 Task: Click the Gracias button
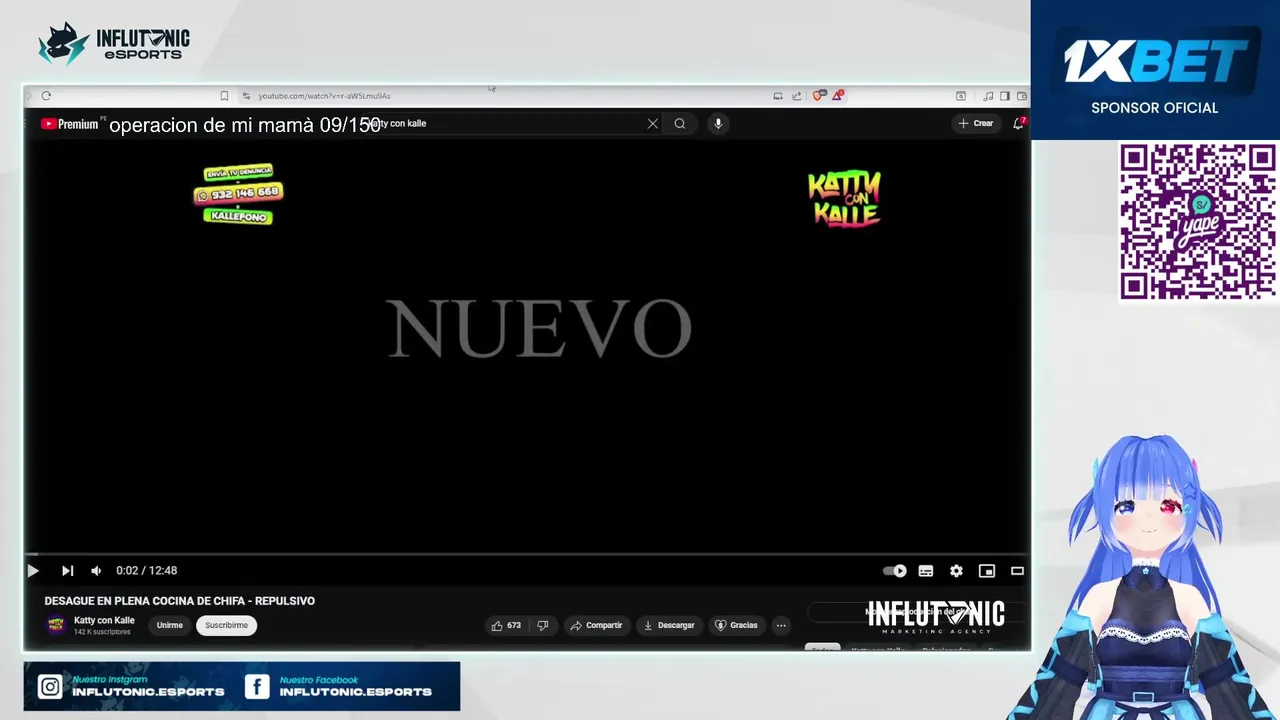coord(736,626)
